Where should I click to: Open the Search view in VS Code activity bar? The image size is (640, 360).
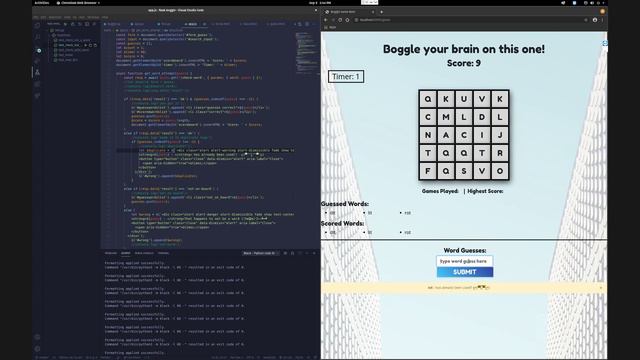pyautogui.click(x=38, y=37)
